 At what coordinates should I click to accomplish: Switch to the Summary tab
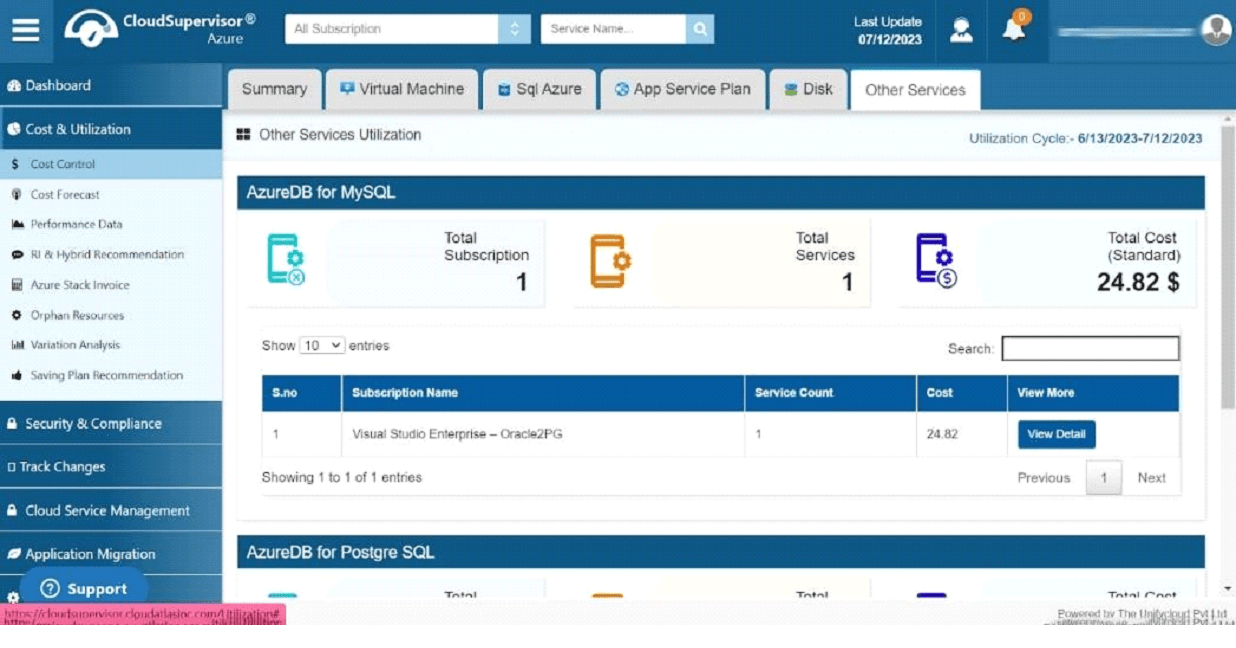click(274, 89)
